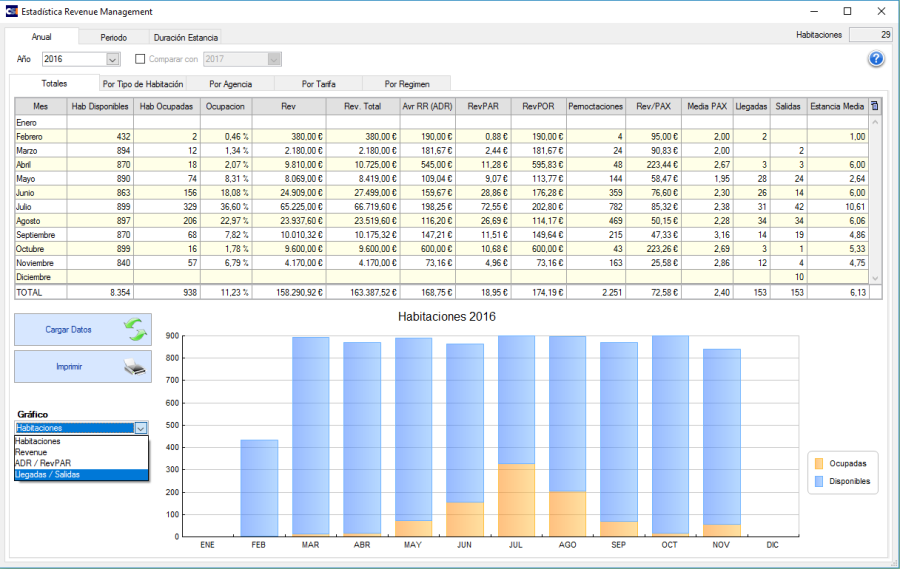Click the RevPAR column header
The width and height of the screenshot is (900, 569).
click(x=483, y=106)
